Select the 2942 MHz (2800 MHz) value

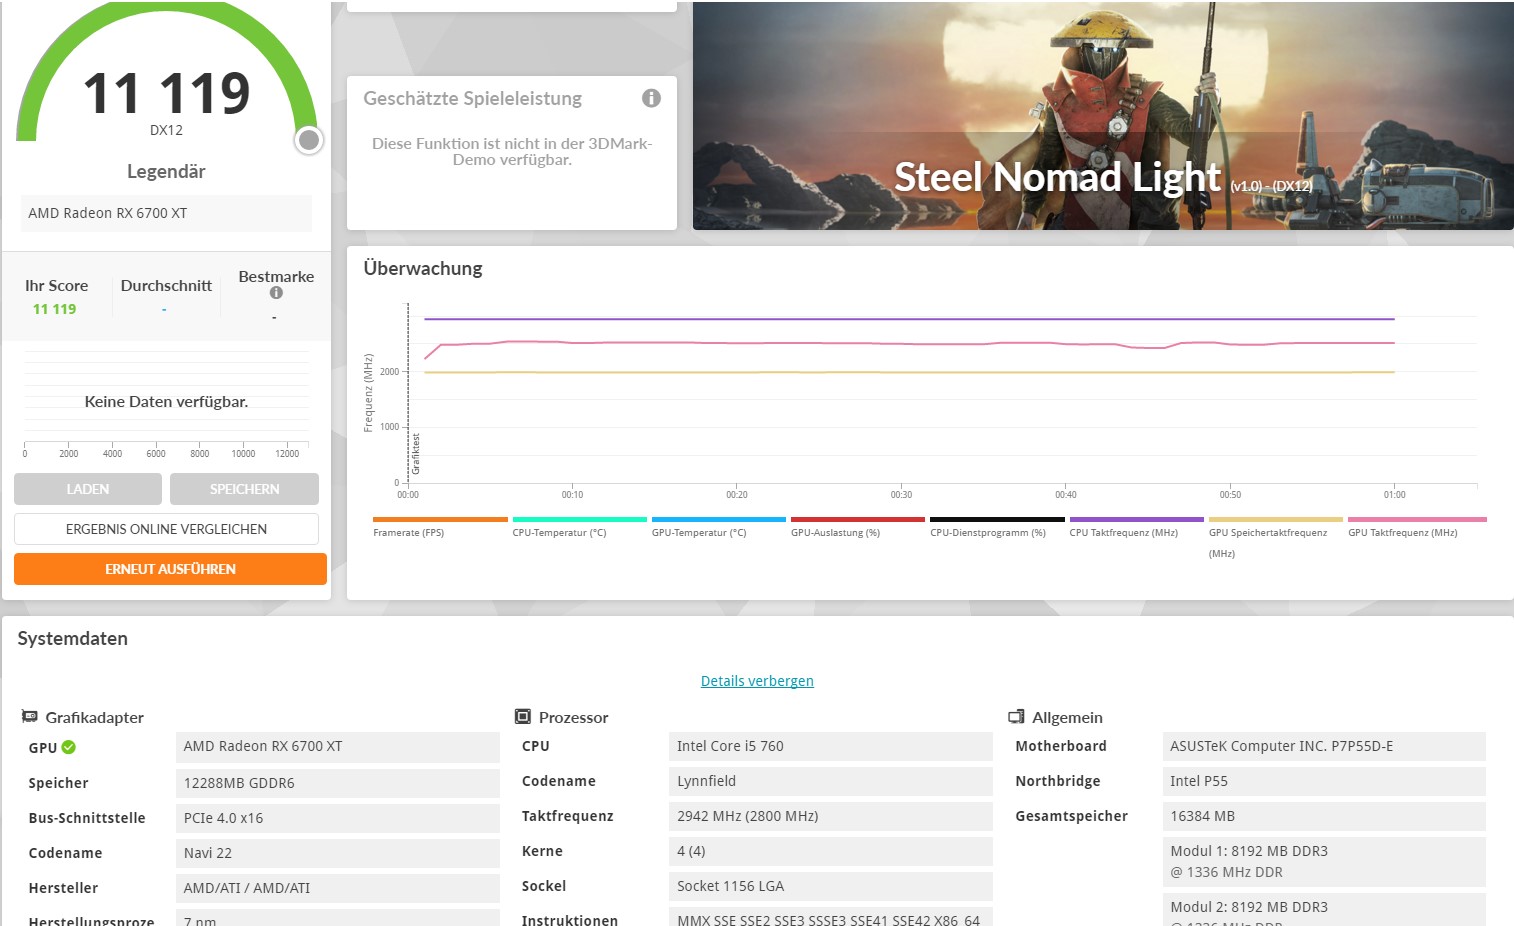(831, 816)
